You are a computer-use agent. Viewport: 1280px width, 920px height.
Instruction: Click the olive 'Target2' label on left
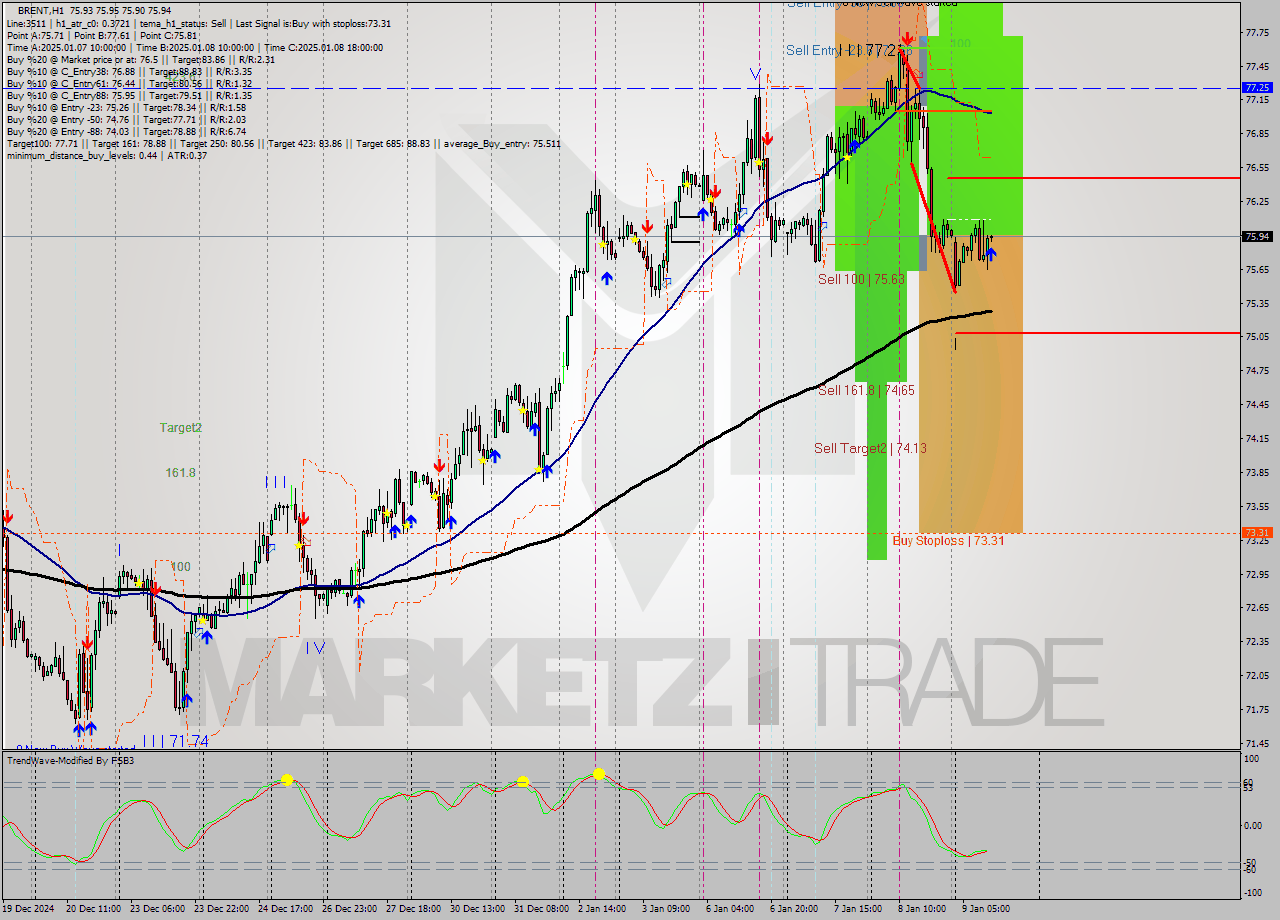click(181, 427)
